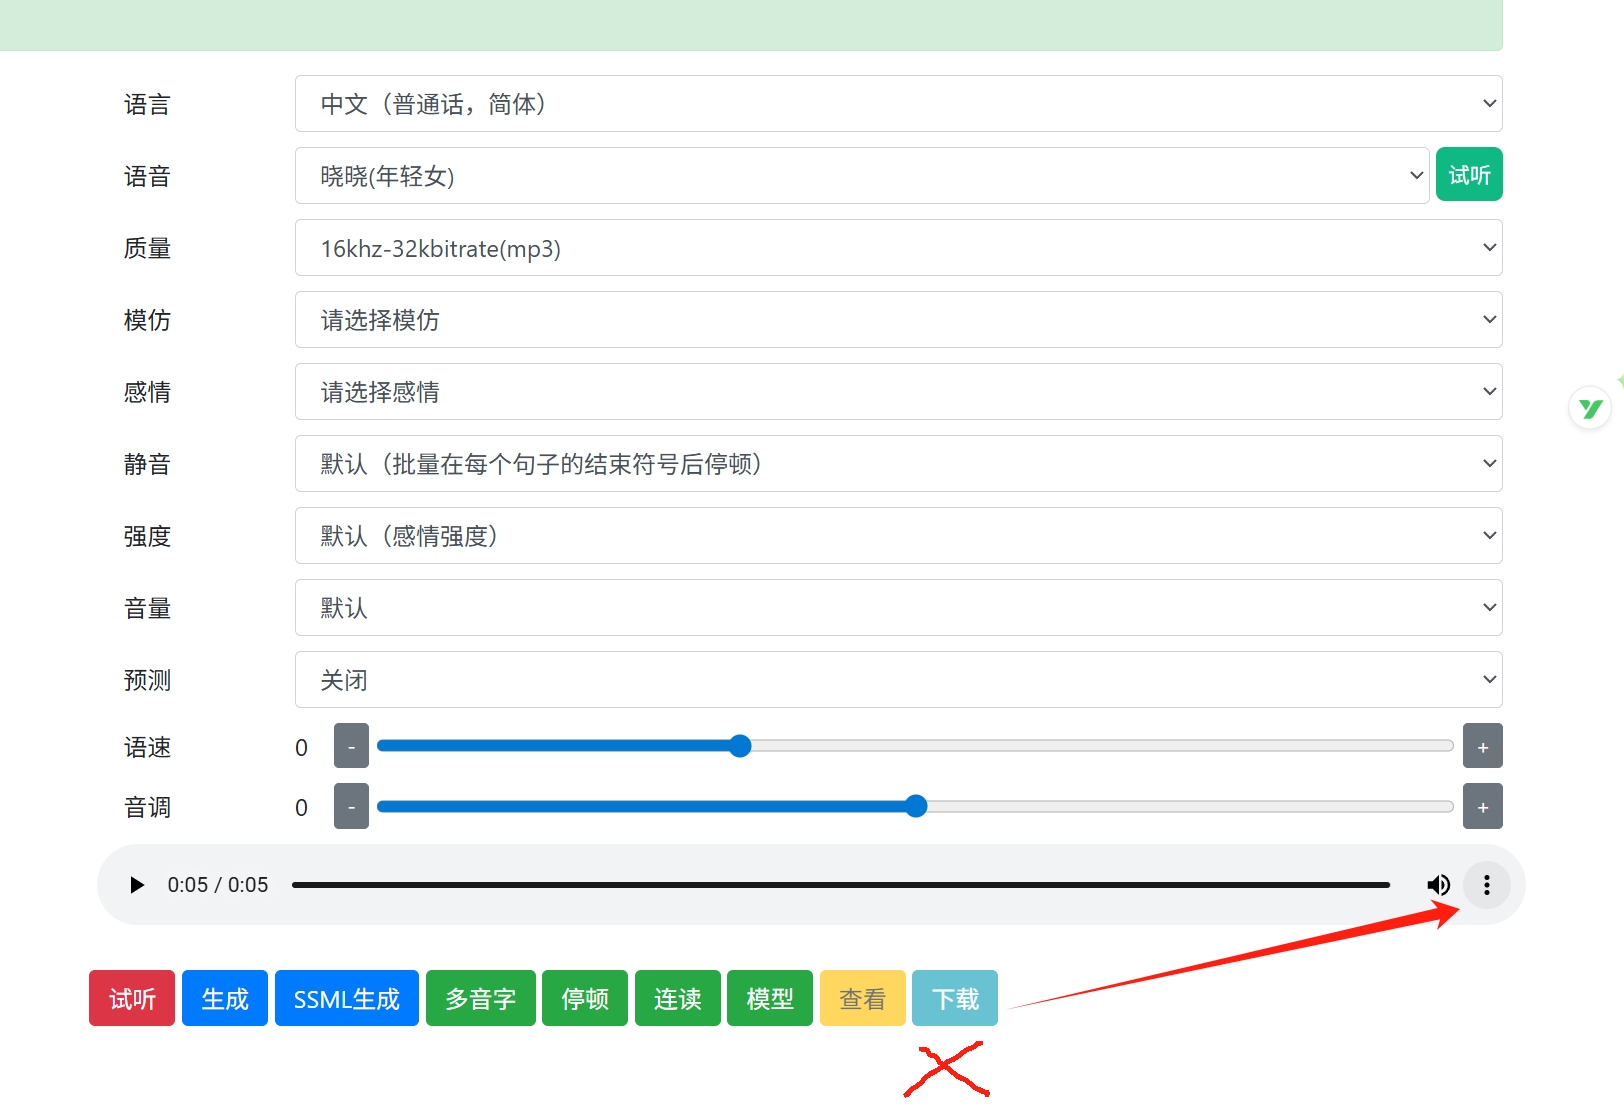
Task: Open the 预测 dropdown currently set to 关闭
Action: coord(898,679)
